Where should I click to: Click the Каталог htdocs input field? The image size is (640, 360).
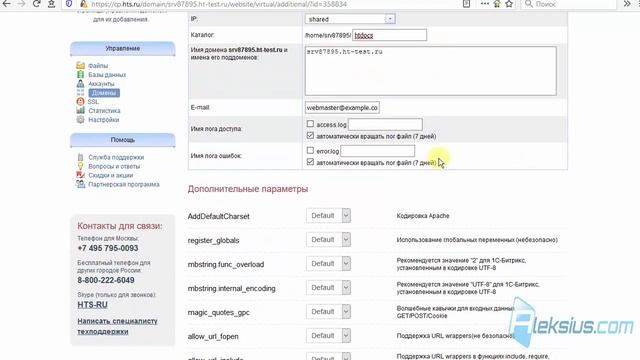click(x=389, y=35)
